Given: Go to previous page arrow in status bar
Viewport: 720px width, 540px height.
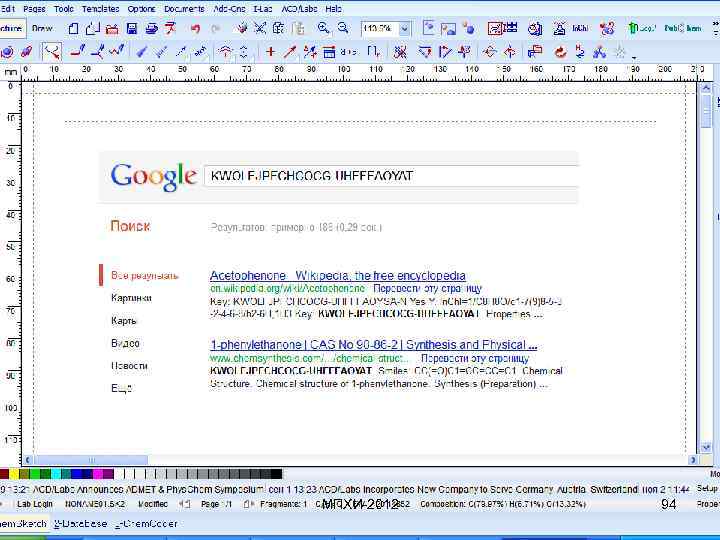Looking at the screenshot, I should click(x=185, y=504).
